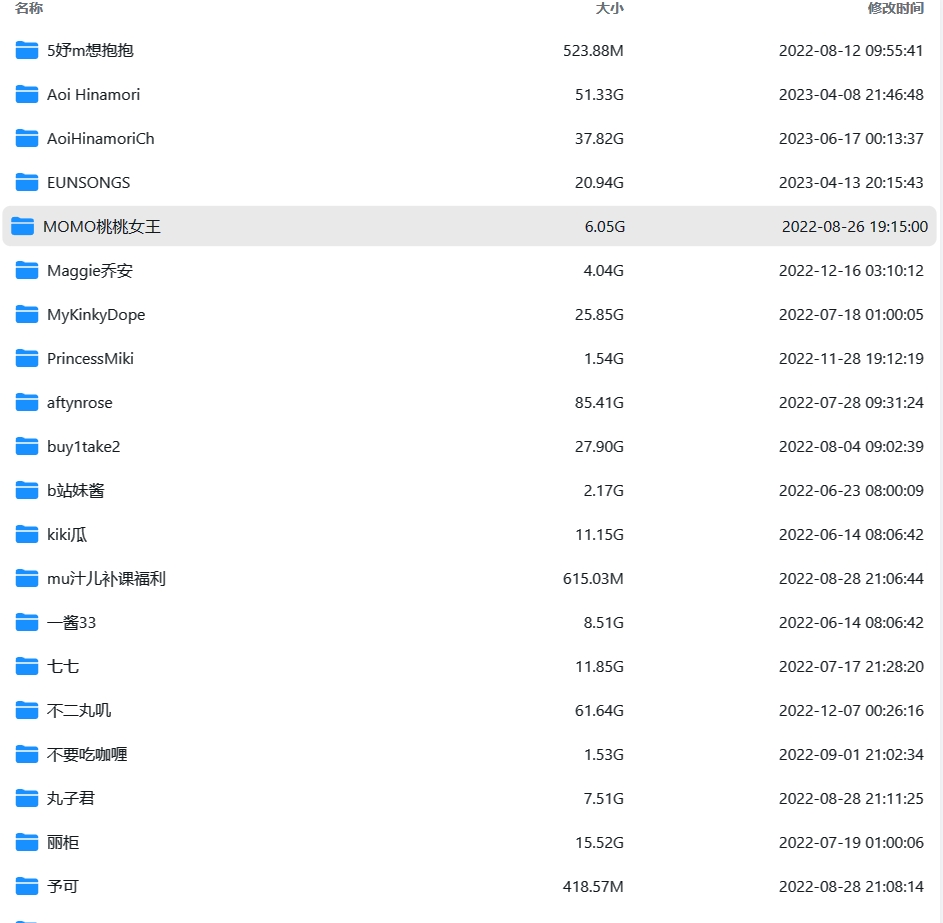
Task: Open the 5好m想抱抱 folder
Action: coord(90,51)
